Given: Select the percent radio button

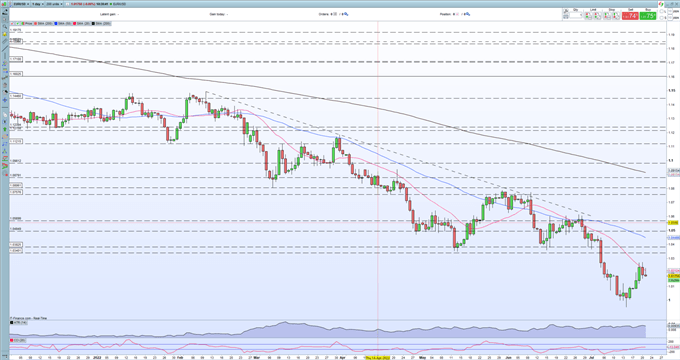Looking at the screenshot, I should click(661, 11).
